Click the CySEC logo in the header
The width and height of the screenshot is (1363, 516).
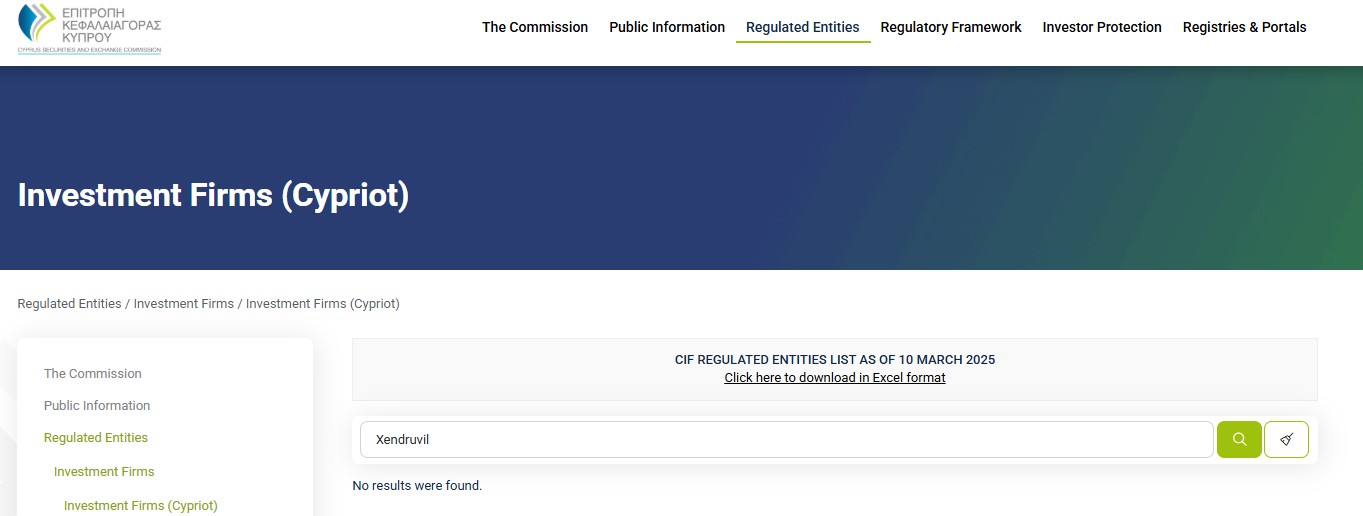tap(89, 28)
